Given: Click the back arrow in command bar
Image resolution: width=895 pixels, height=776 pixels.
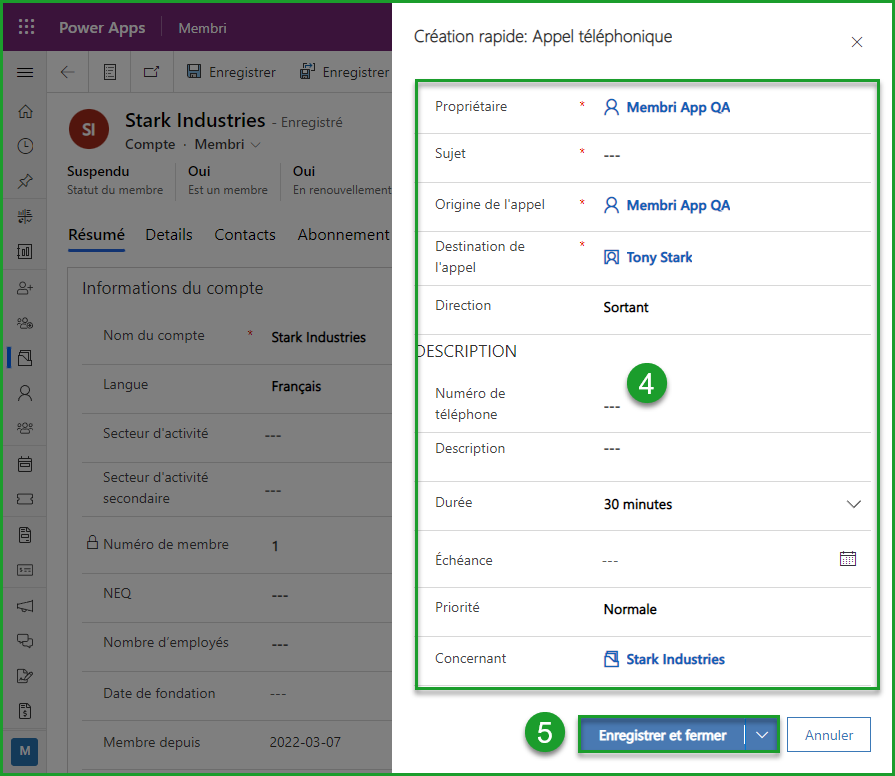Looking at the screenshot, I should [x=67, y=72].
